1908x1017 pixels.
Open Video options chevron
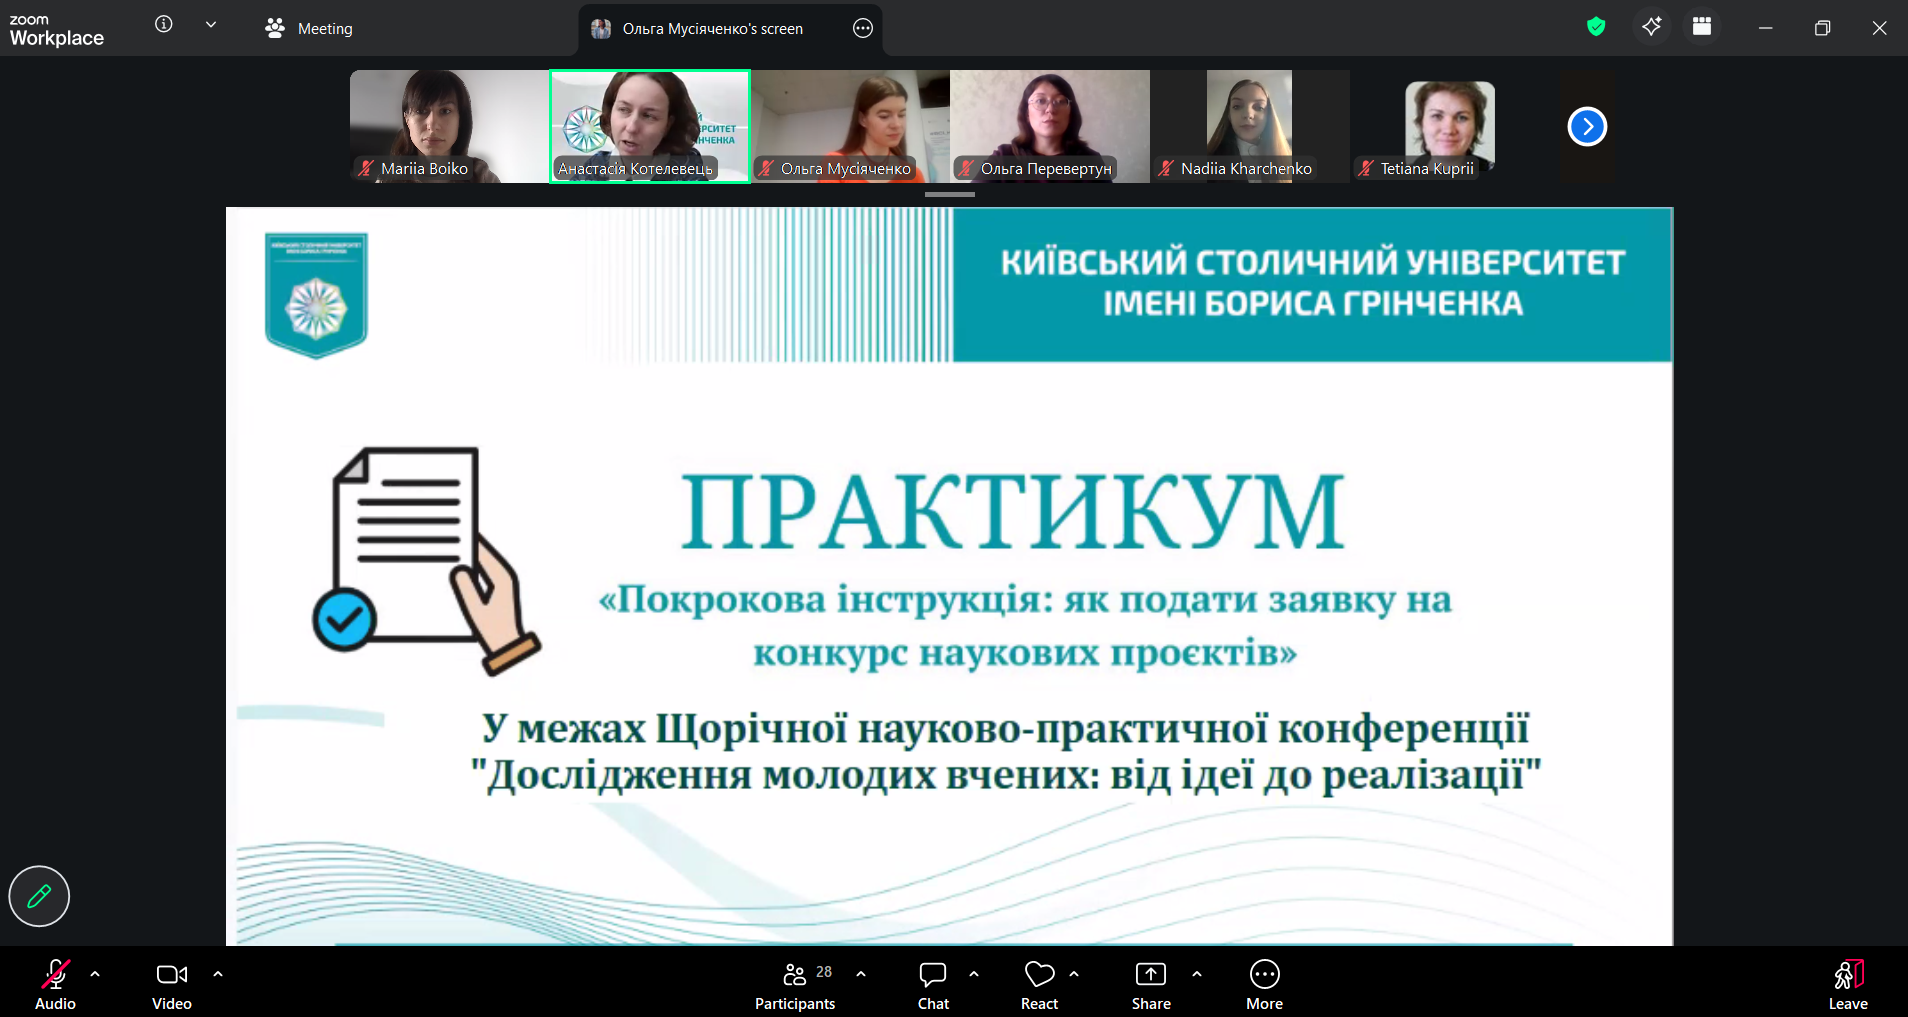[217, 975]
